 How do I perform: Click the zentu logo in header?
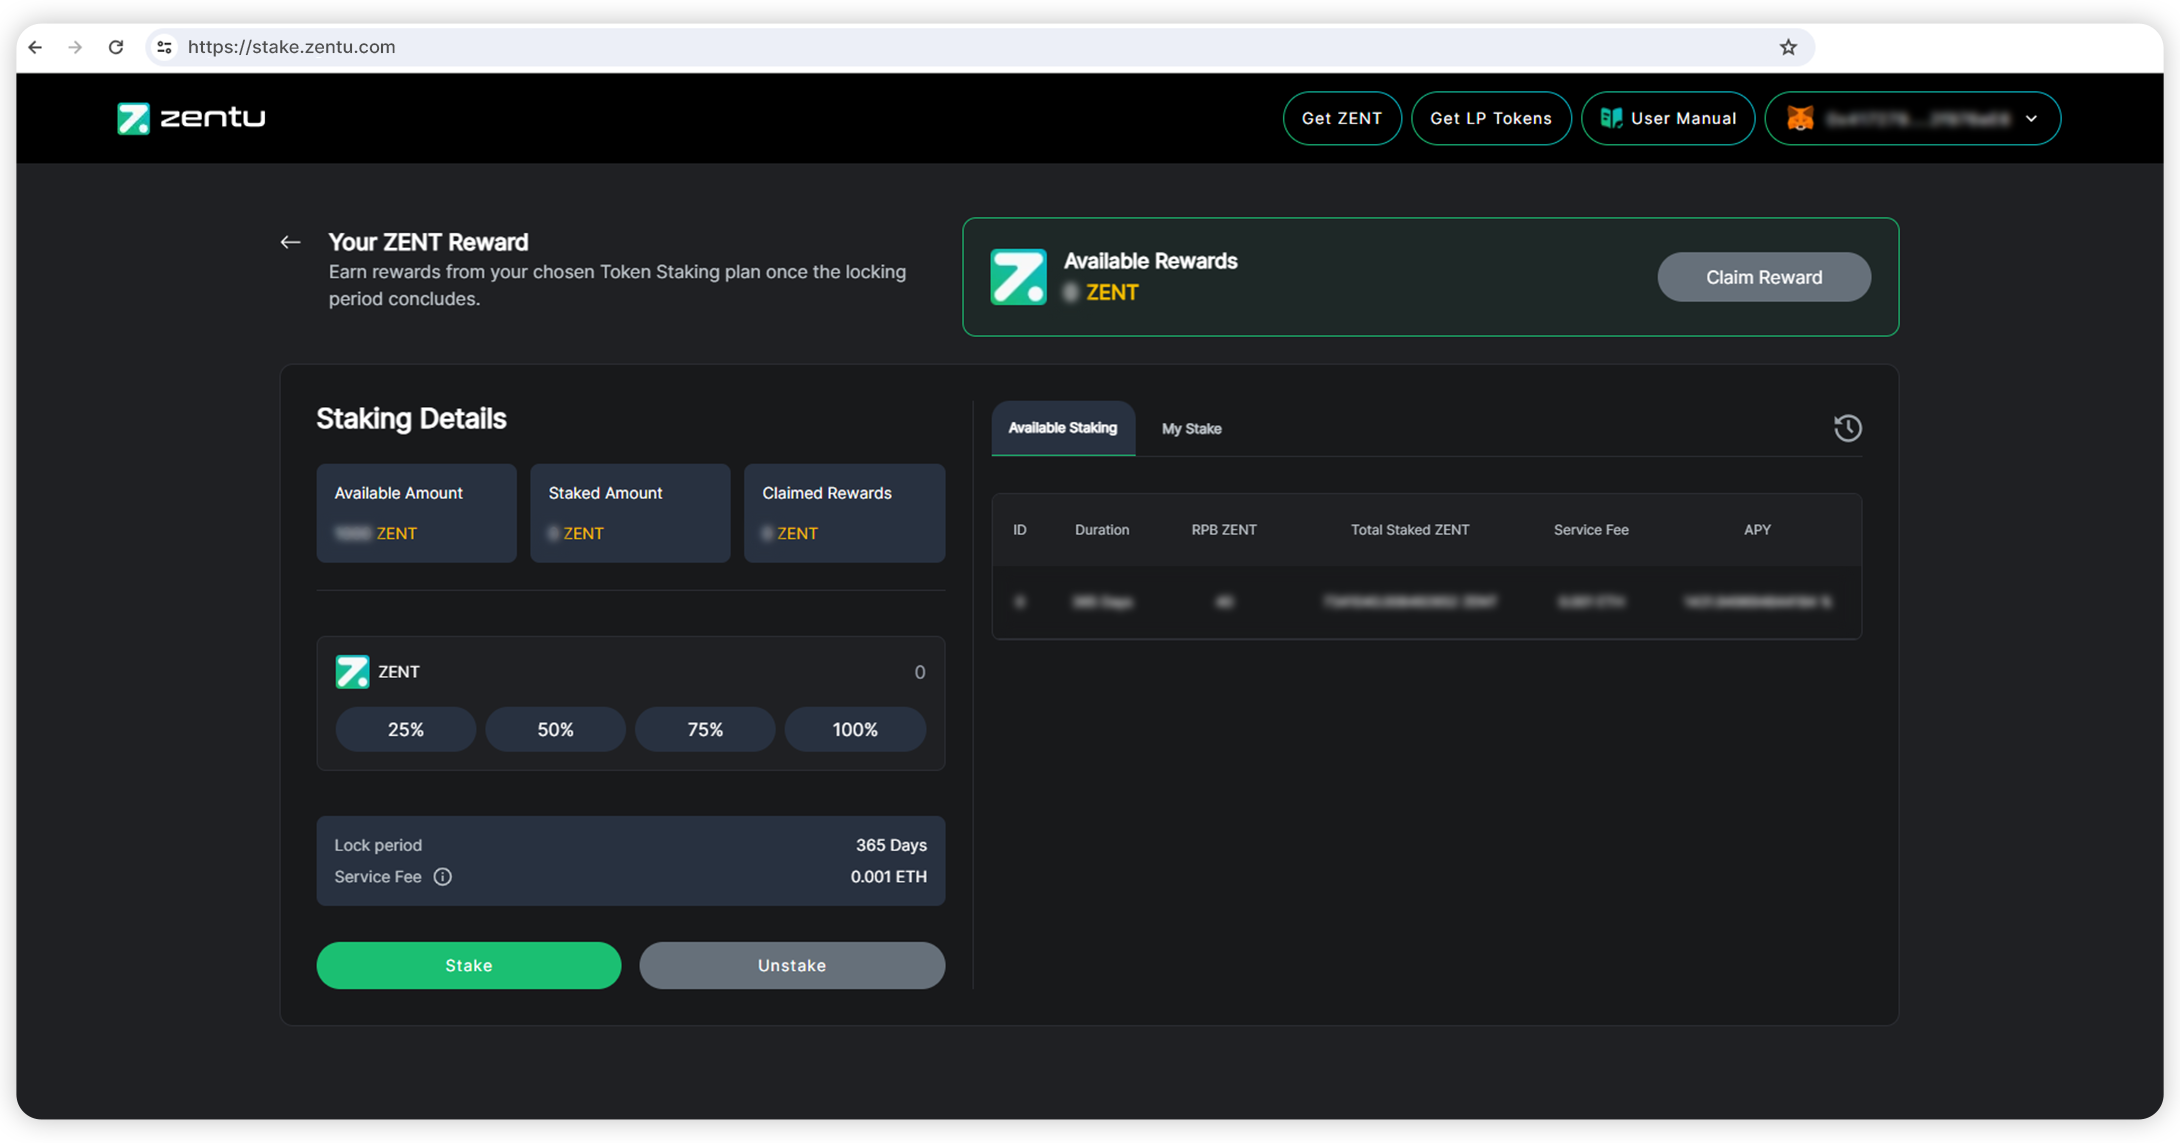(x=191, y=118)
